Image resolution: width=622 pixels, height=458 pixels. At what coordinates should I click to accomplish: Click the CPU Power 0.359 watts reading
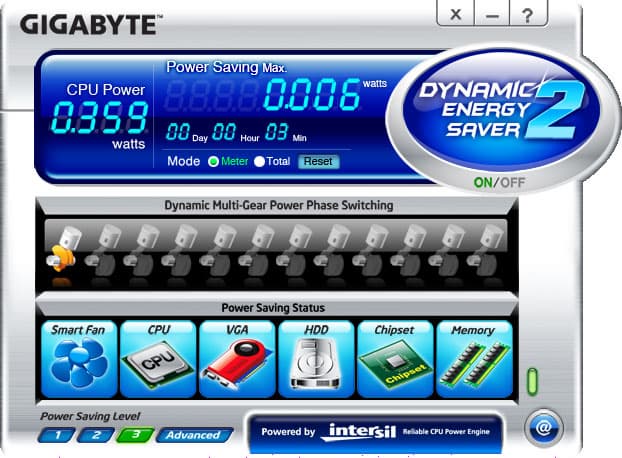(99, 117)
